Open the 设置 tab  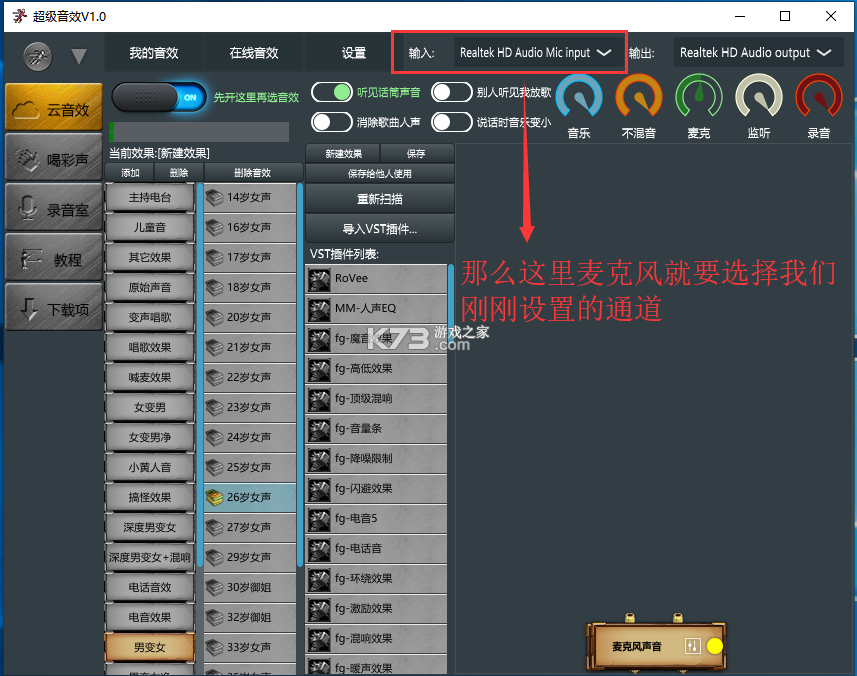(x=354, y=53)
